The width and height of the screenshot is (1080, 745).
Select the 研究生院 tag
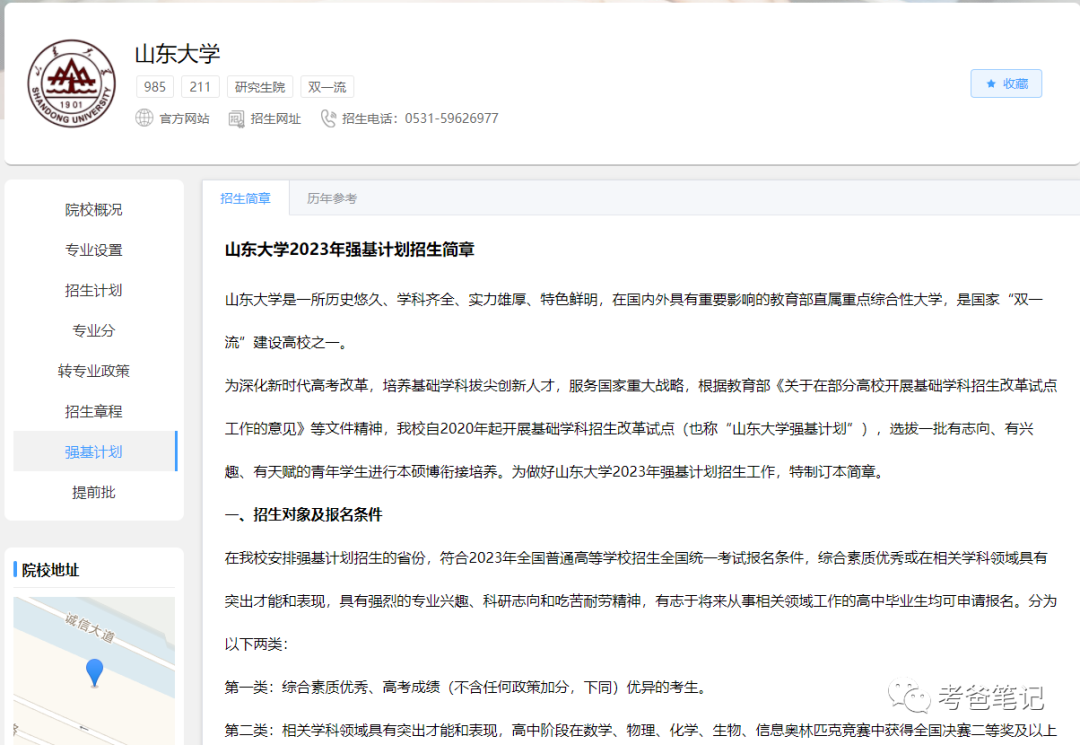260,87
